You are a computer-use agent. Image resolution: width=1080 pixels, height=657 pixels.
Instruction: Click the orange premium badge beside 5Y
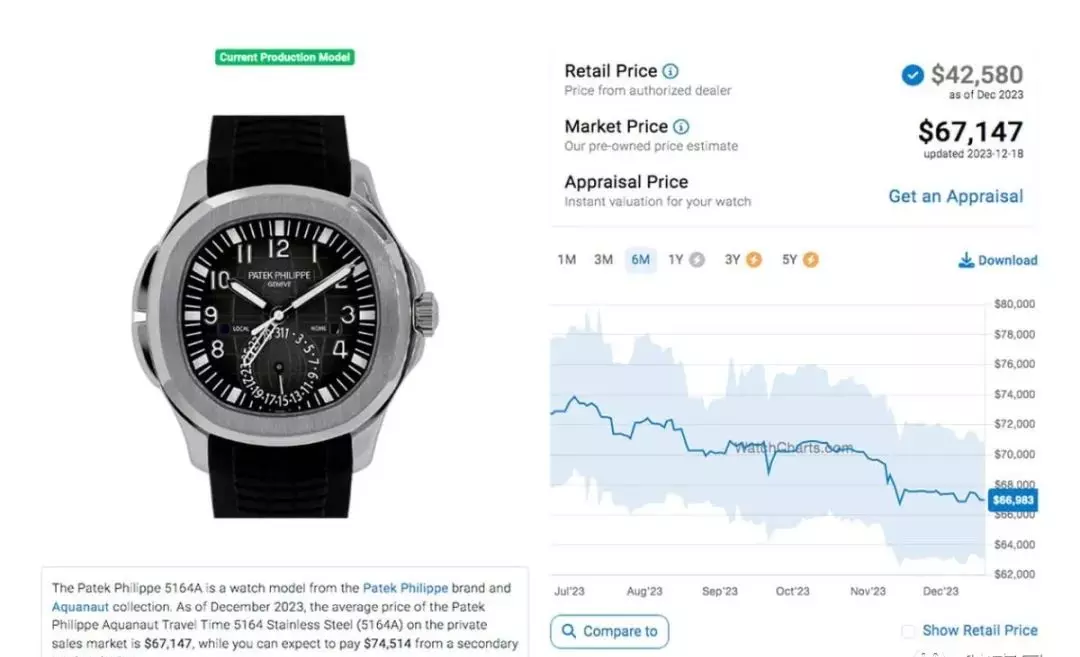[811, 260]
